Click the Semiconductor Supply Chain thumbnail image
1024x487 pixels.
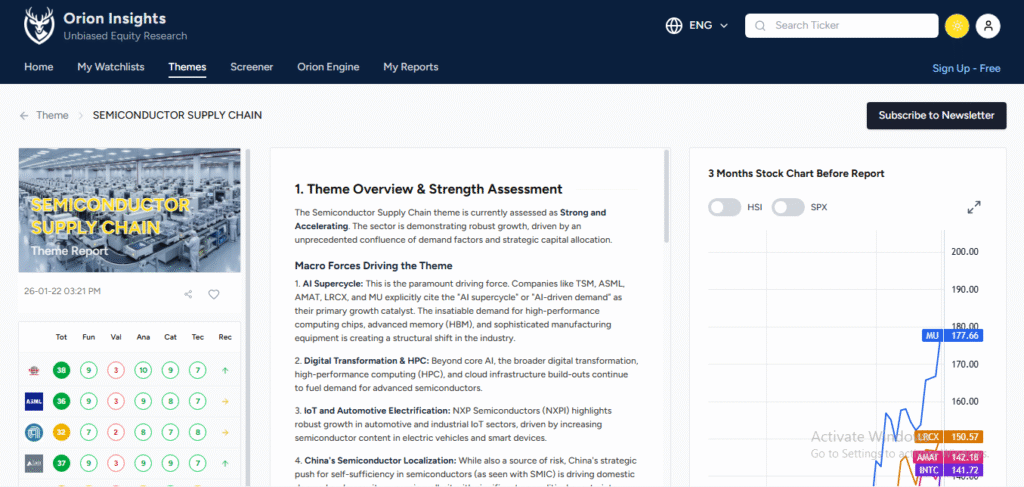point(129,210)
